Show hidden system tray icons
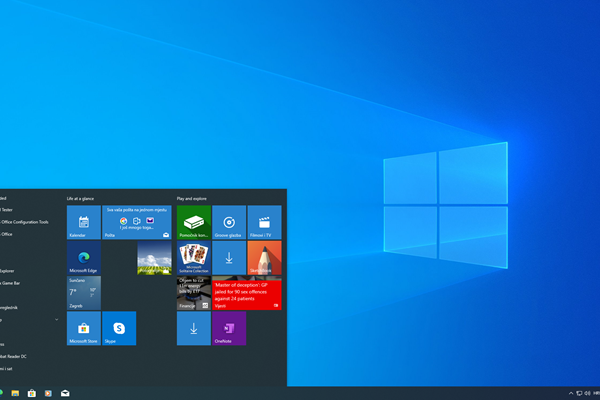The height and width of the screenshot is (400, 600). [x=571, y=393]
